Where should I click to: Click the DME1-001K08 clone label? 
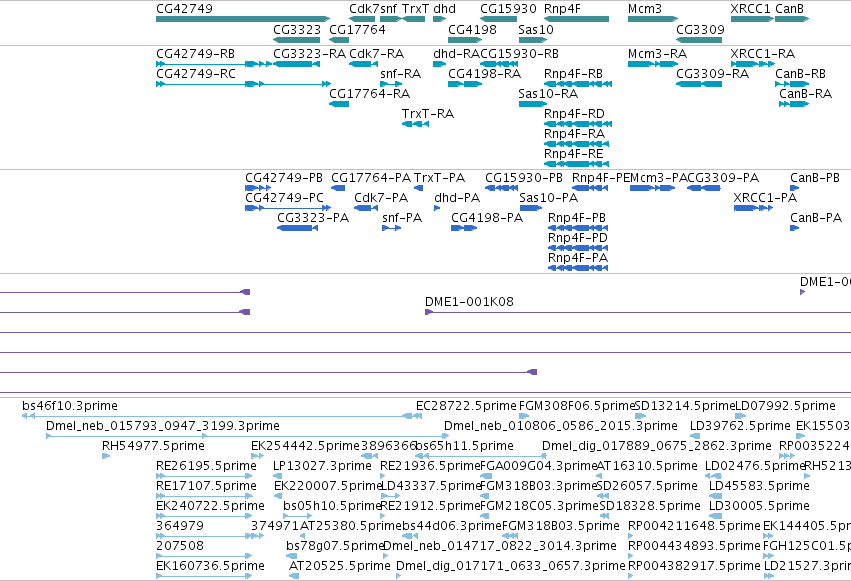coord(469,302)
